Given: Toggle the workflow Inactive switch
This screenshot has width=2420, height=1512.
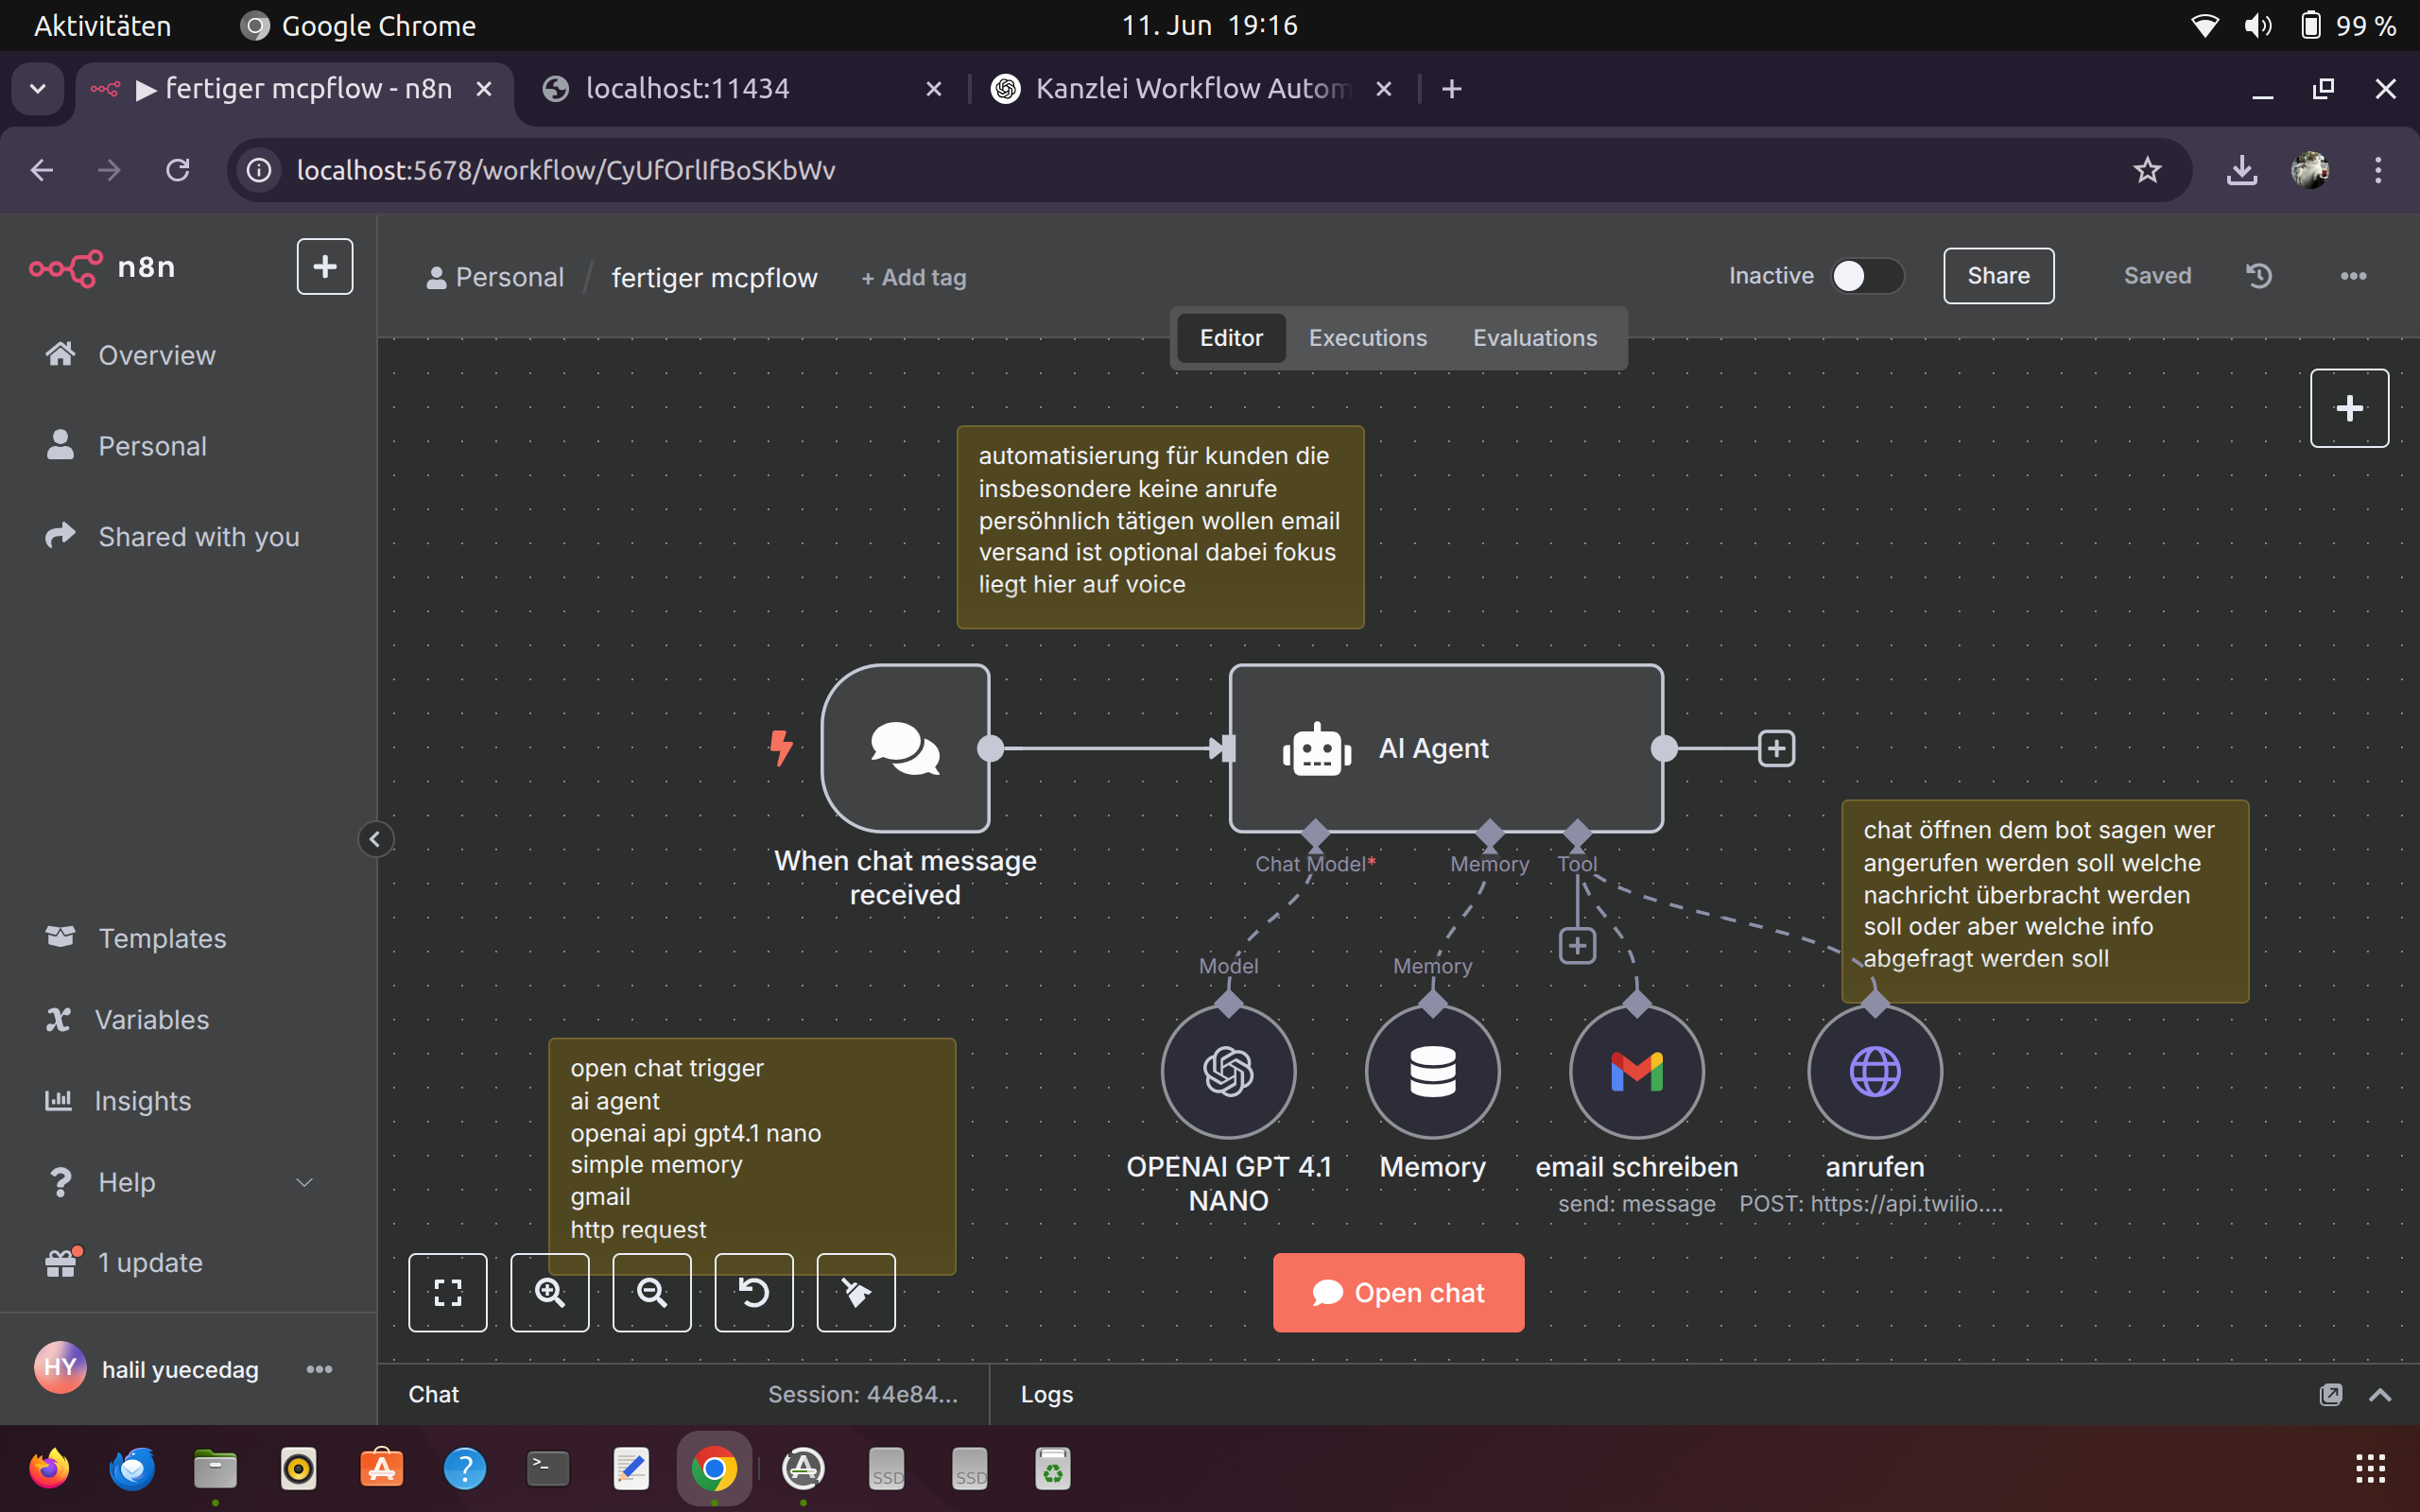Looking at the screenshot, I should tap(1866, 276).
